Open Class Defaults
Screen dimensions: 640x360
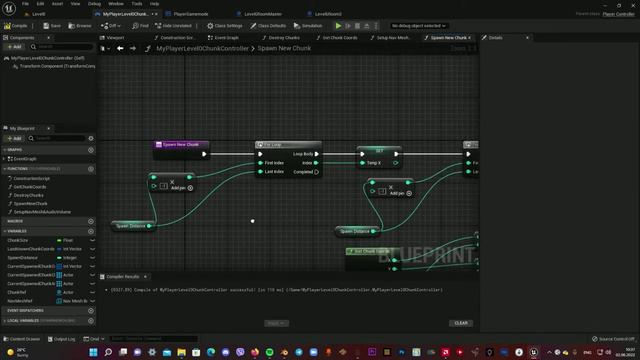[268, 26]
